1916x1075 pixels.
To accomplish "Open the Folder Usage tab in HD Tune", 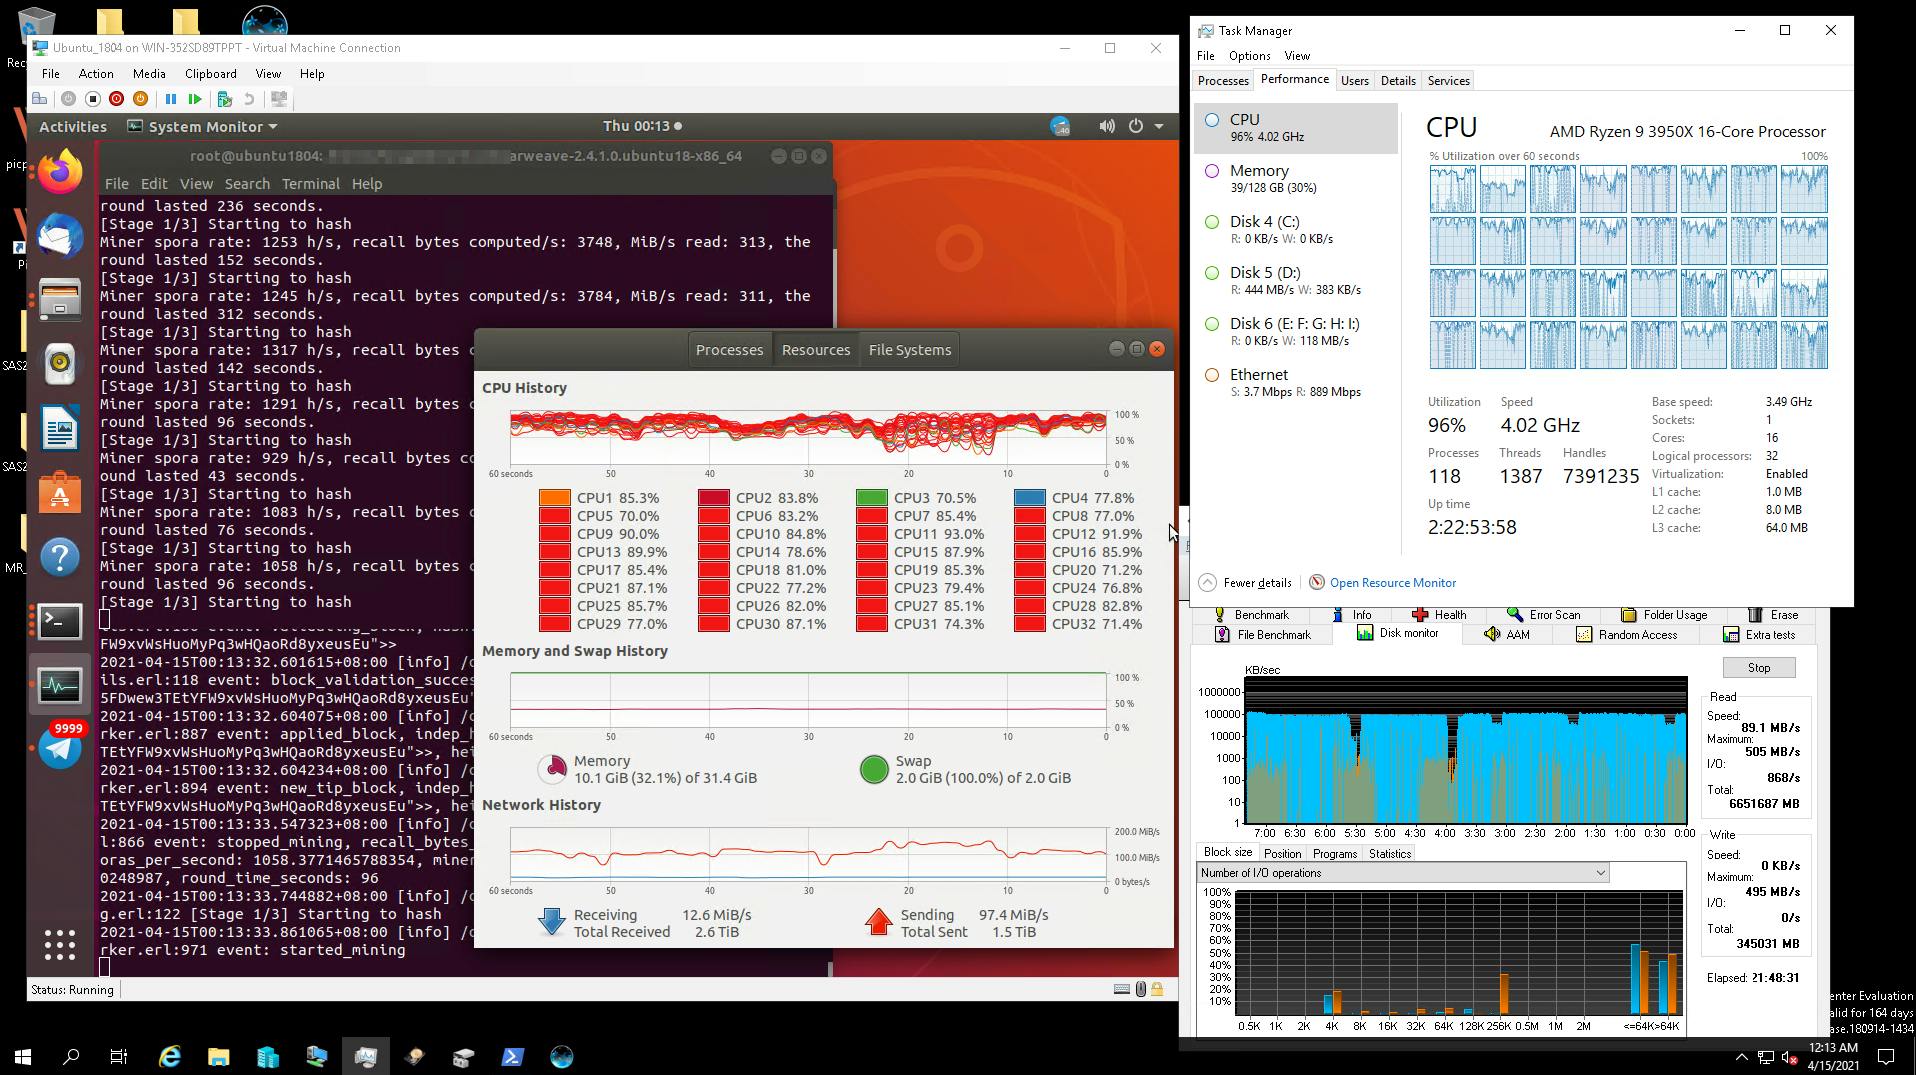I will click(1664, 615).
